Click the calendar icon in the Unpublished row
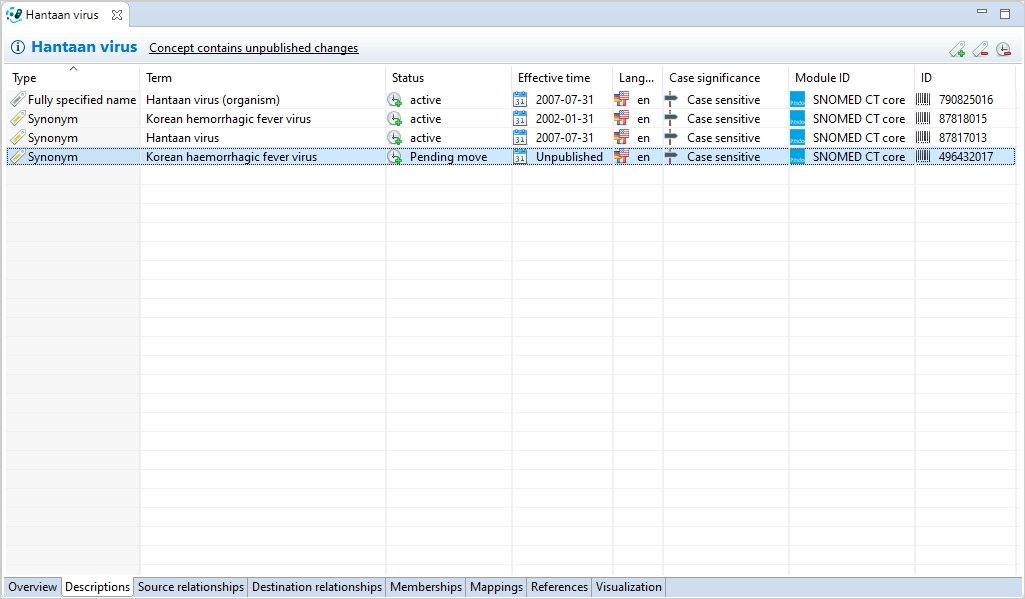Viewport: 1025px width, 599px height. [x=520, y=157]
